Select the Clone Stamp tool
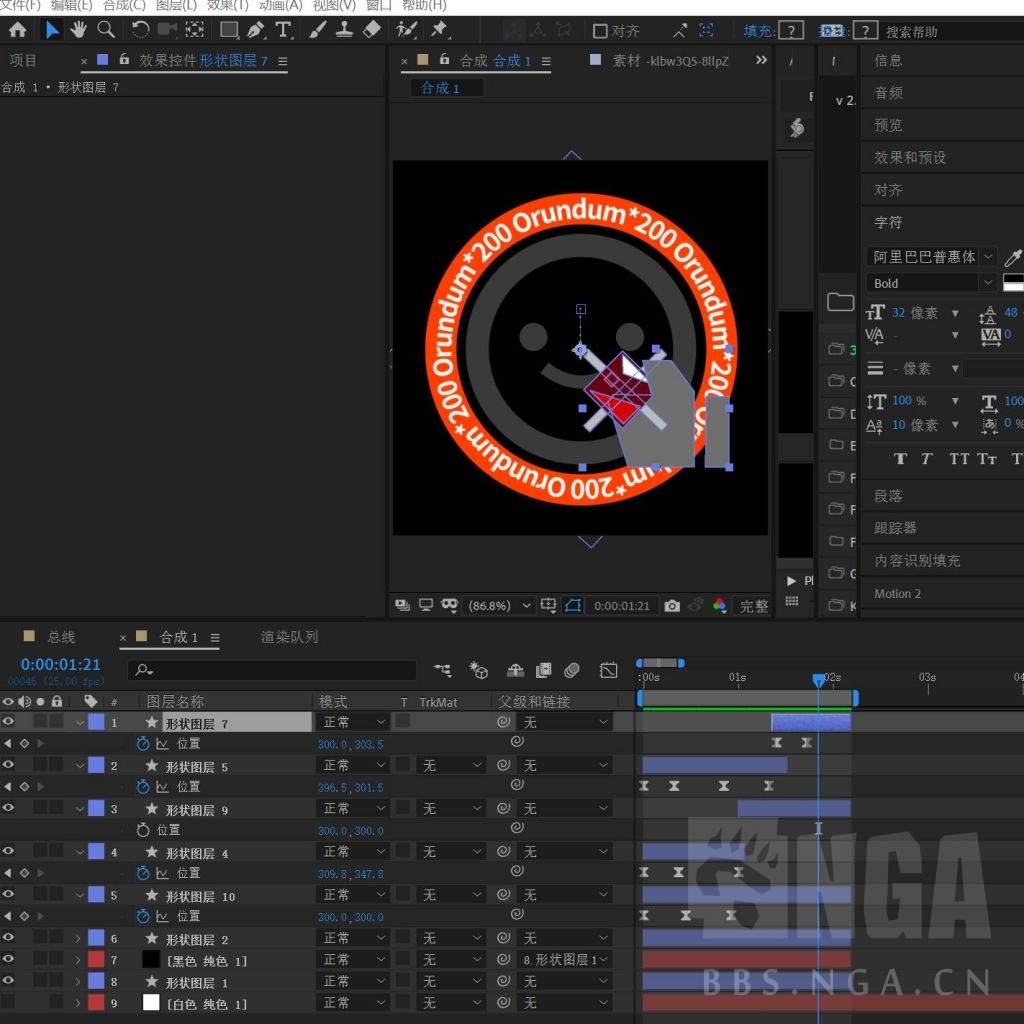This screenshot has width=1024, height=1024. (x=344, y=30)
